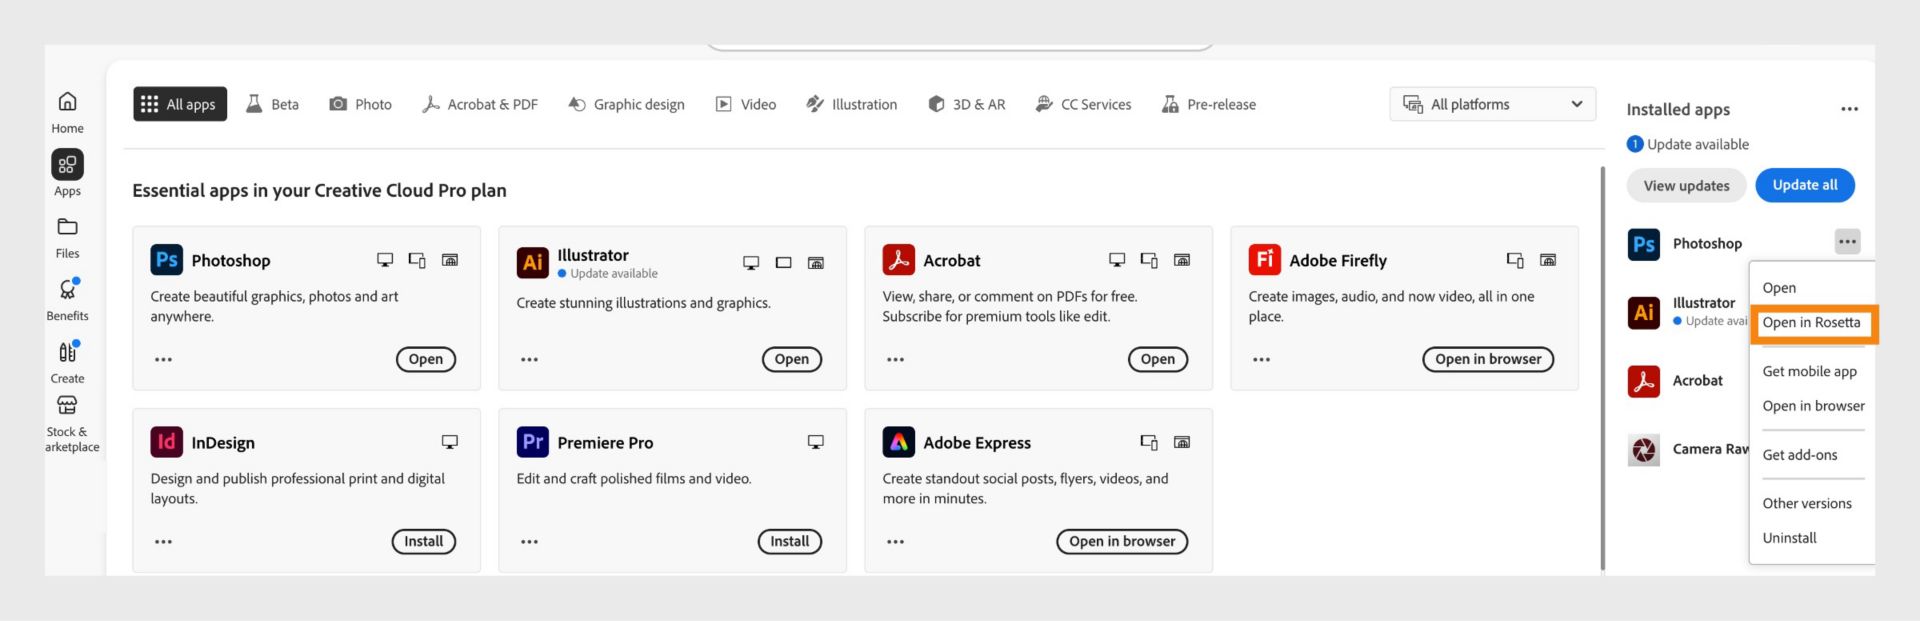The width and height of the screenshot is (1920, 621).
Task: Choose Open in Rosetta menu item
Action: pos(1812,322)
